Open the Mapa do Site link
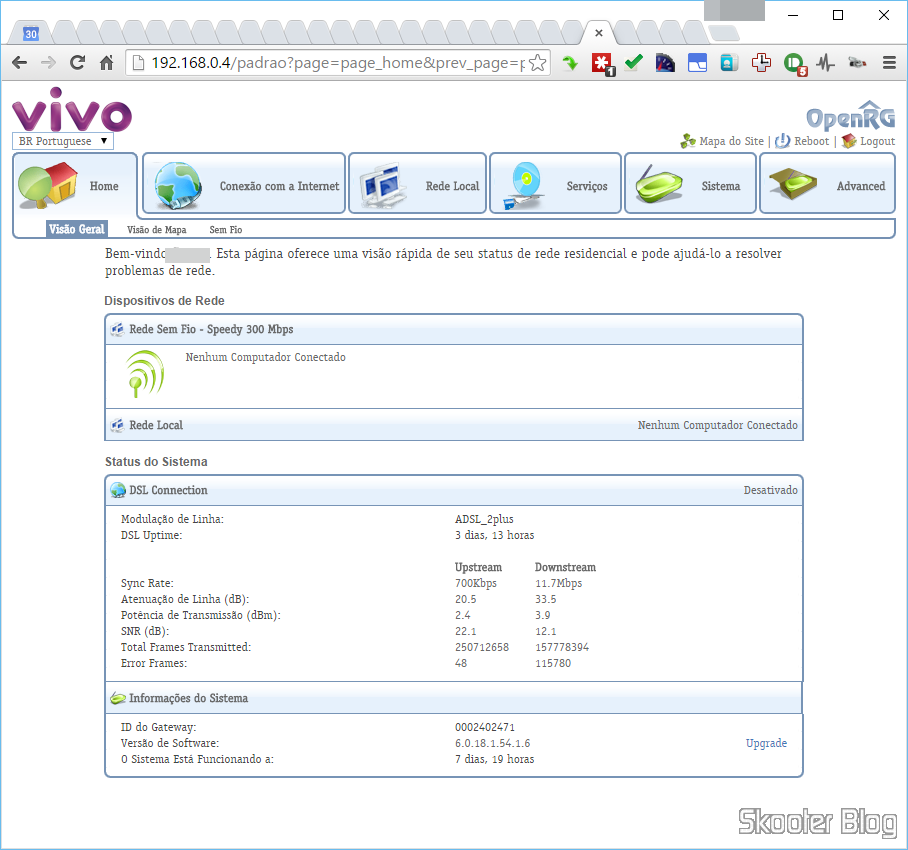Screen dimensions: 908x850 click(x=731, y=141)
